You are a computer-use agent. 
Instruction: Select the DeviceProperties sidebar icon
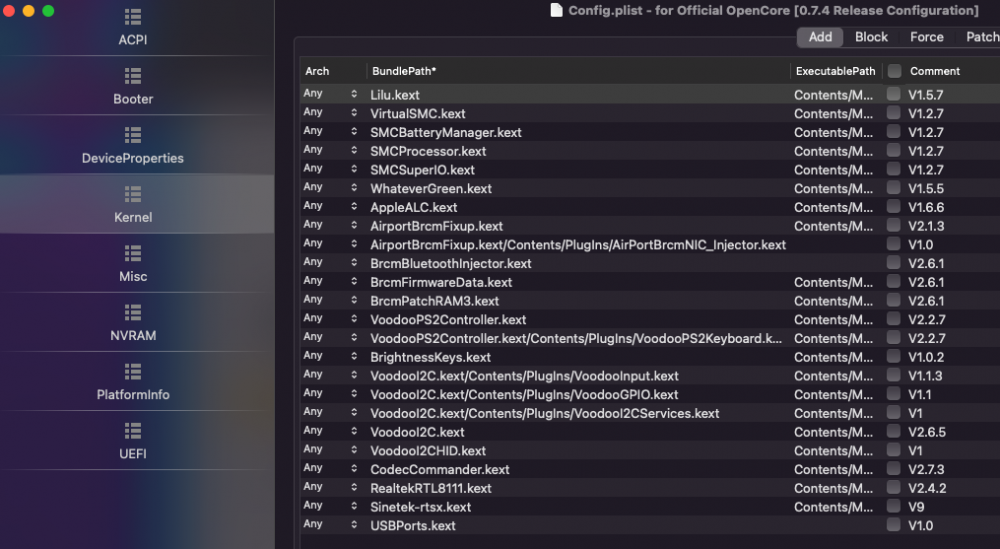[133, 136]
